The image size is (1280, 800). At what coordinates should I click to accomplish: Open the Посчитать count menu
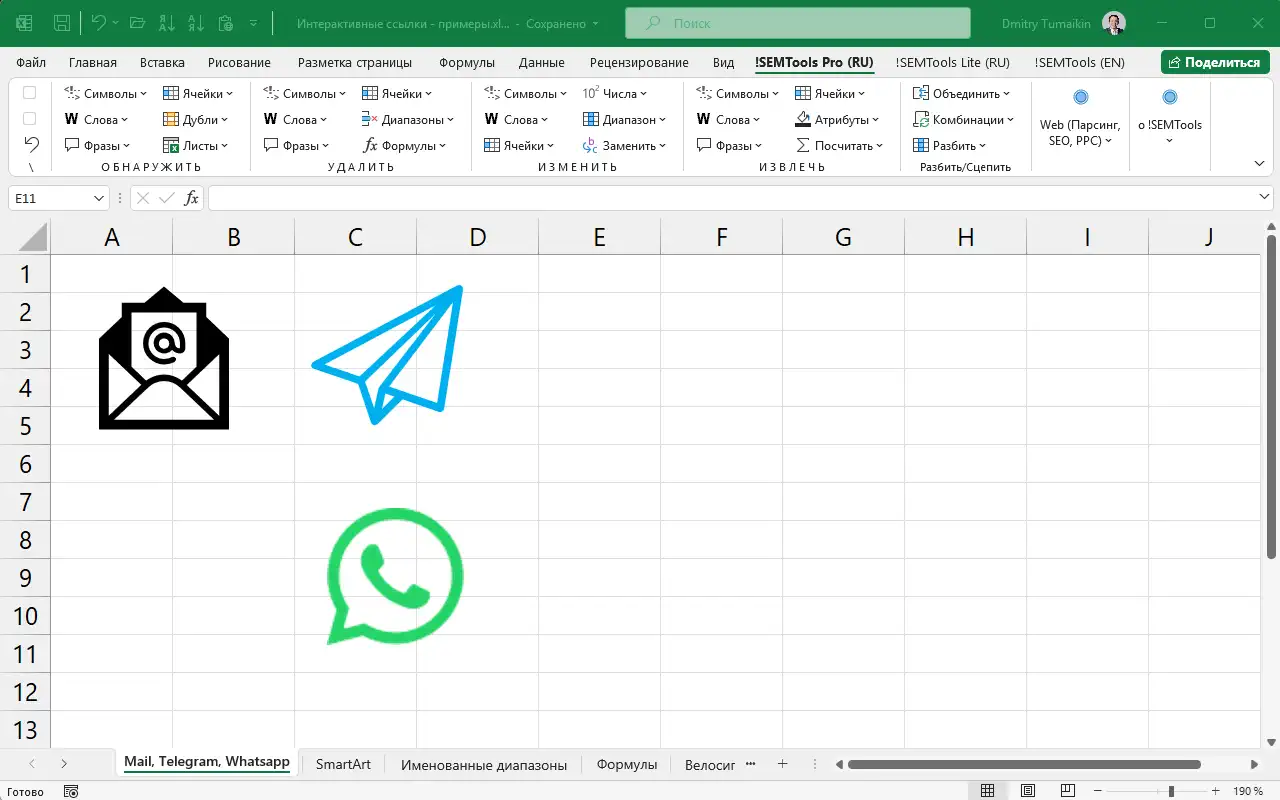click(x=839, y=145)
